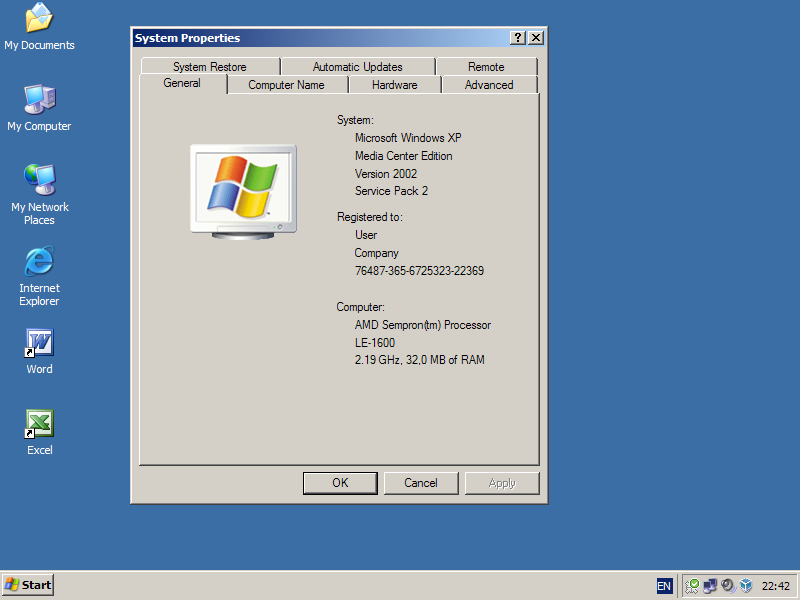Click the 'Registered to:' label
Screen dimensions: 800x600
pyautogui.click(x=370, y=217)
